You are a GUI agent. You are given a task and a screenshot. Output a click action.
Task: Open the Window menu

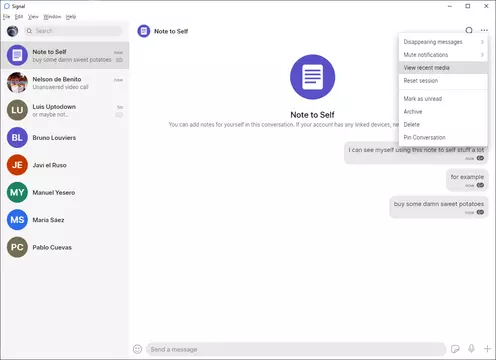coord(52,17)
